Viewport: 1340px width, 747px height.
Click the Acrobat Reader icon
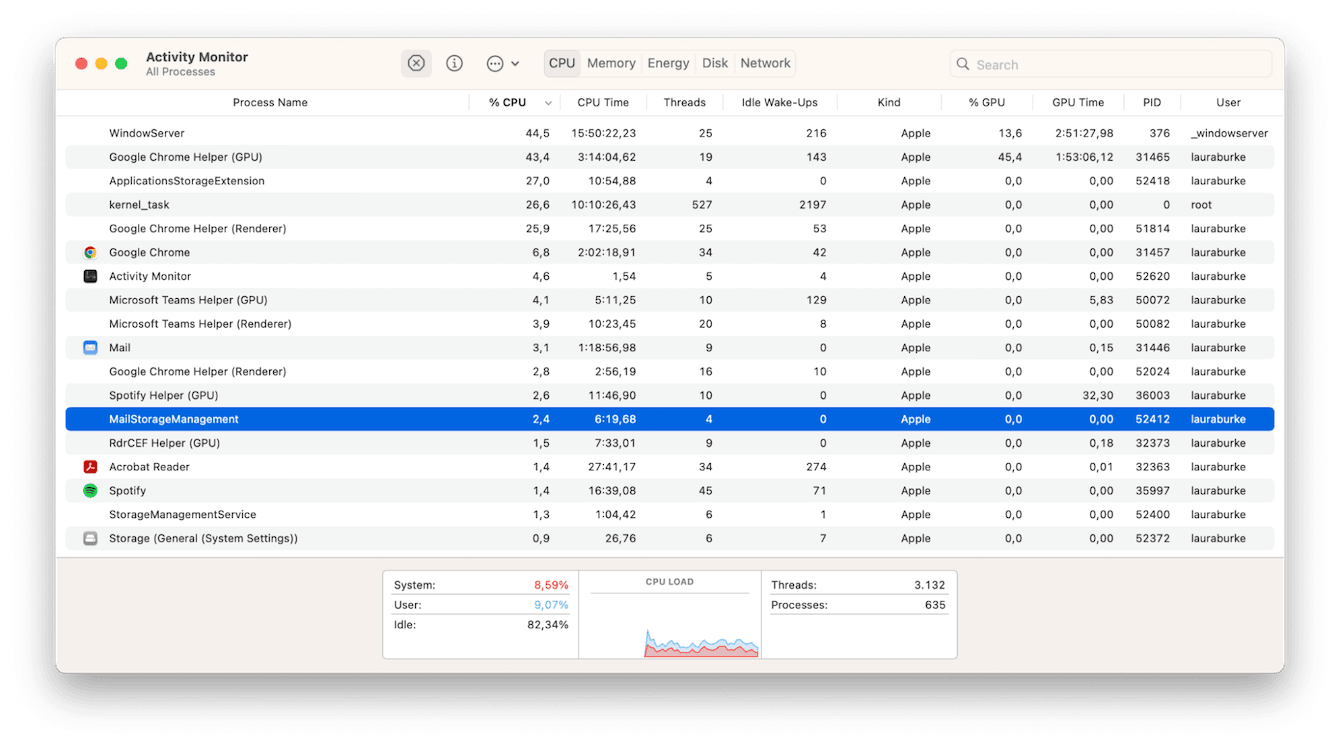(x=90, y=467)
